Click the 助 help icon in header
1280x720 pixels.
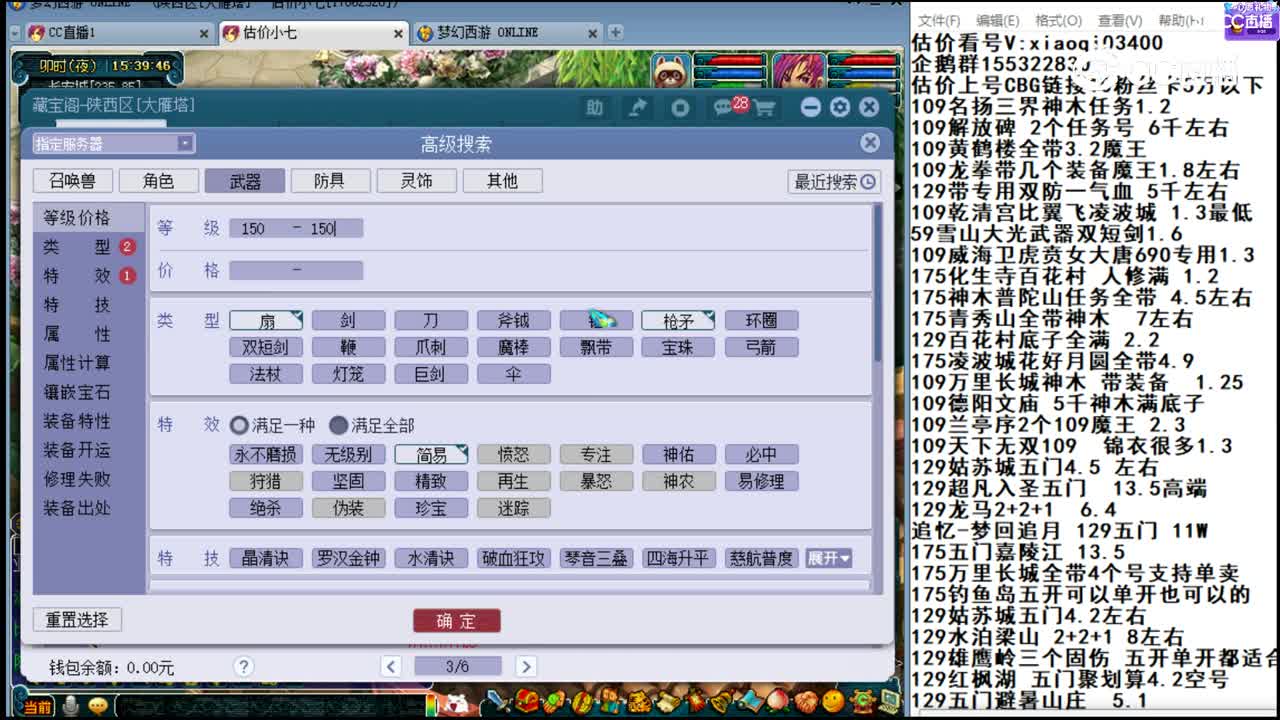pos(595,107)
